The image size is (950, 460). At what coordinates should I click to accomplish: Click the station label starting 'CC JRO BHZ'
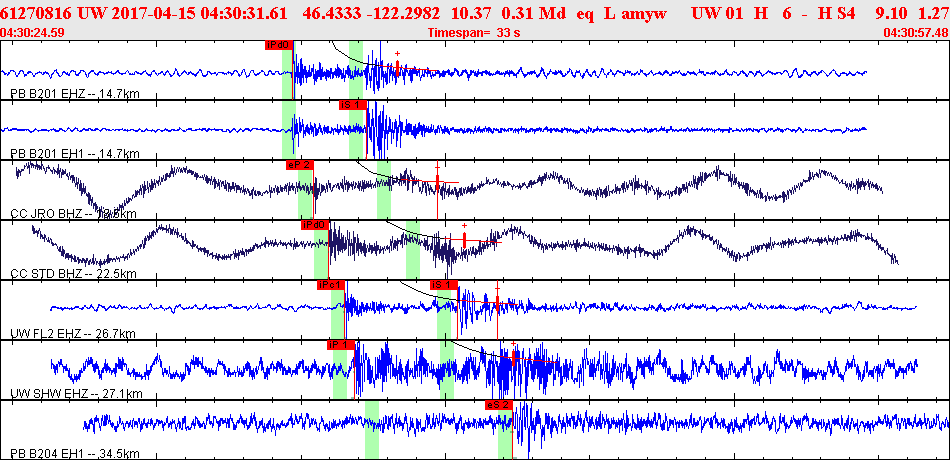pos(73,214)
